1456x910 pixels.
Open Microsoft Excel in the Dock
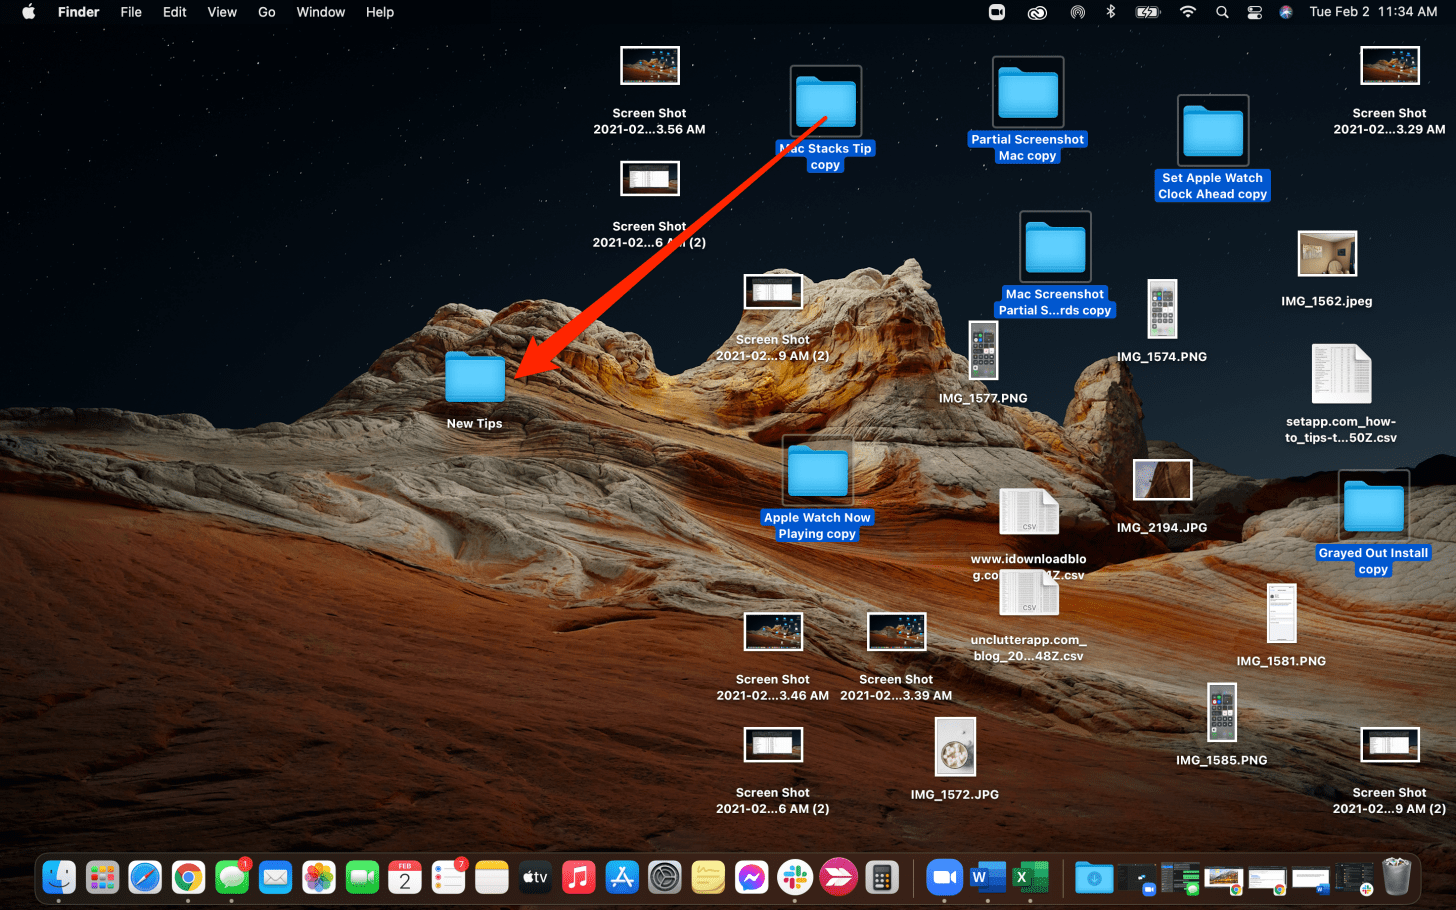coord(1030,878)
